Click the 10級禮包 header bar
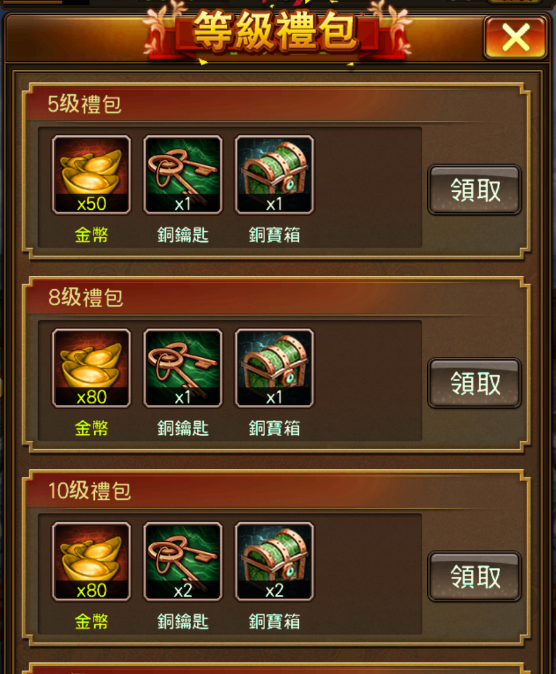This screenshot has height=674, width=556. tap(276, 491)
